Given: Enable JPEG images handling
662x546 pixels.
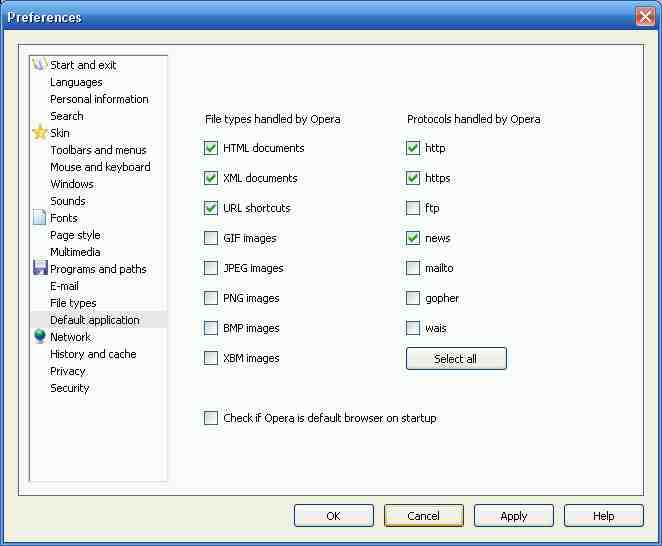Looking at the screenshot, I should (x=211, y=268).
